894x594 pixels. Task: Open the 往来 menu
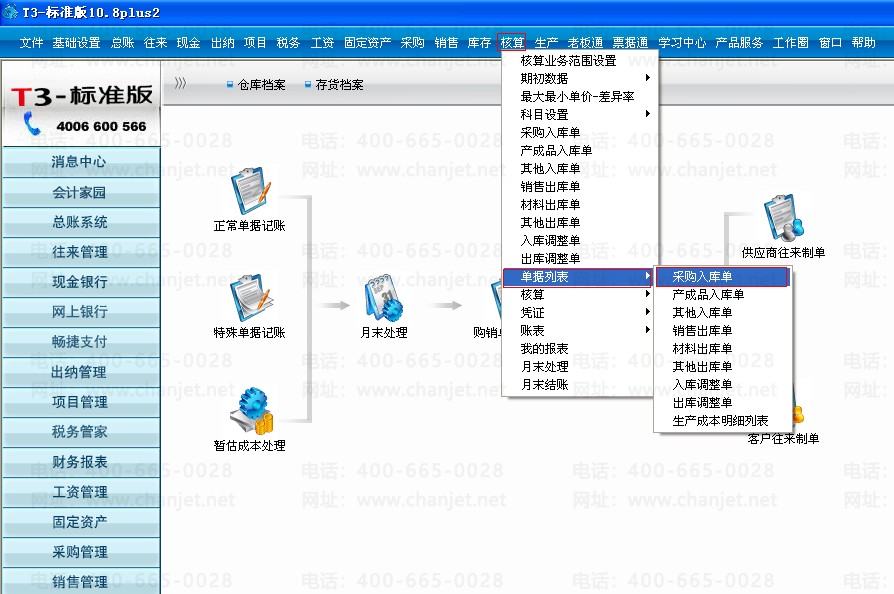coord(155,43)
